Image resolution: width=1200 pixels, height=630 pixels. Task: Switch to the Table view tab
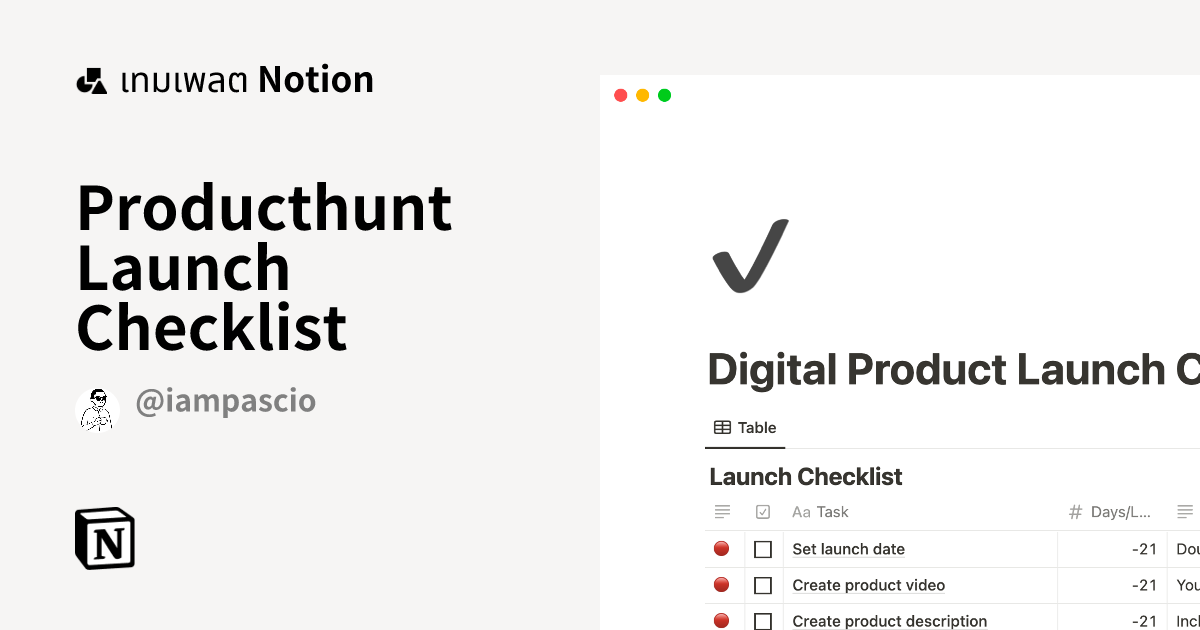(745, 428)
